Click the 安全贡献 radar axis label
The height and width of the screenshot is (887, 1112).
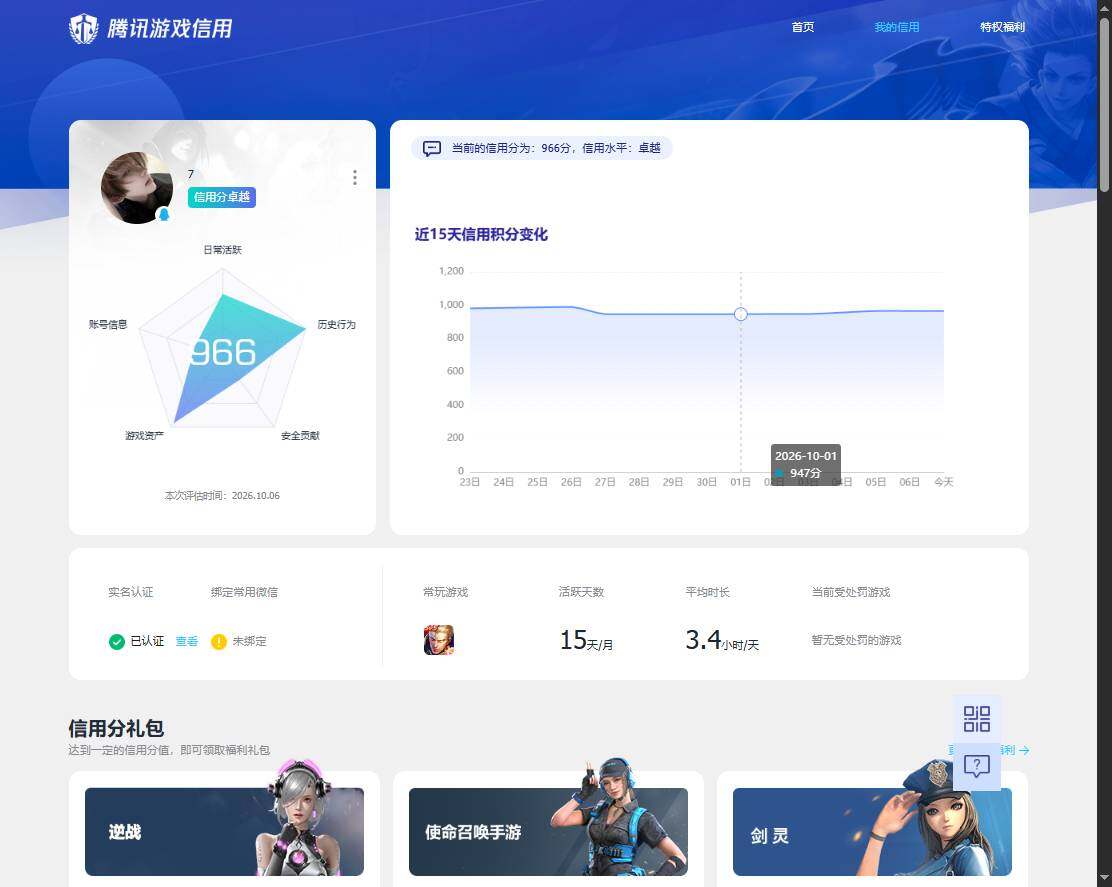(300, 435)
